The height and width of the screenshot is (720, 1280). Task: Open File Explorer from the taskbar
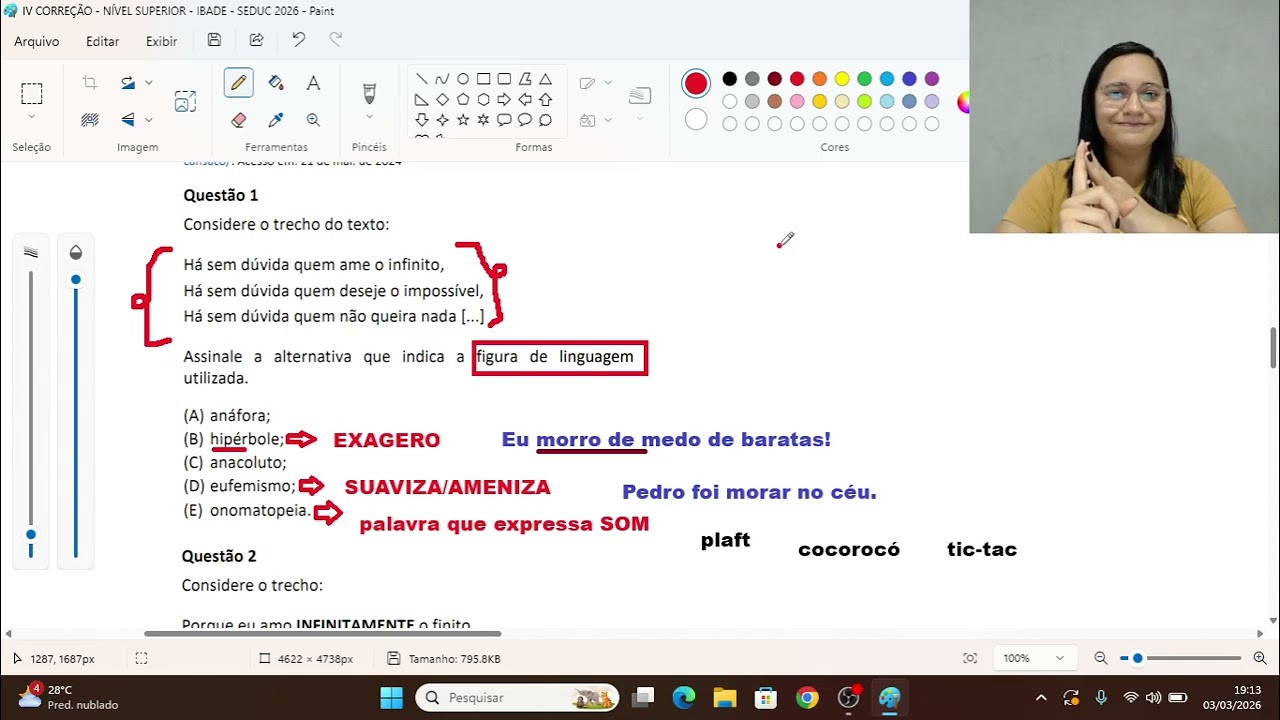[724, 697]
